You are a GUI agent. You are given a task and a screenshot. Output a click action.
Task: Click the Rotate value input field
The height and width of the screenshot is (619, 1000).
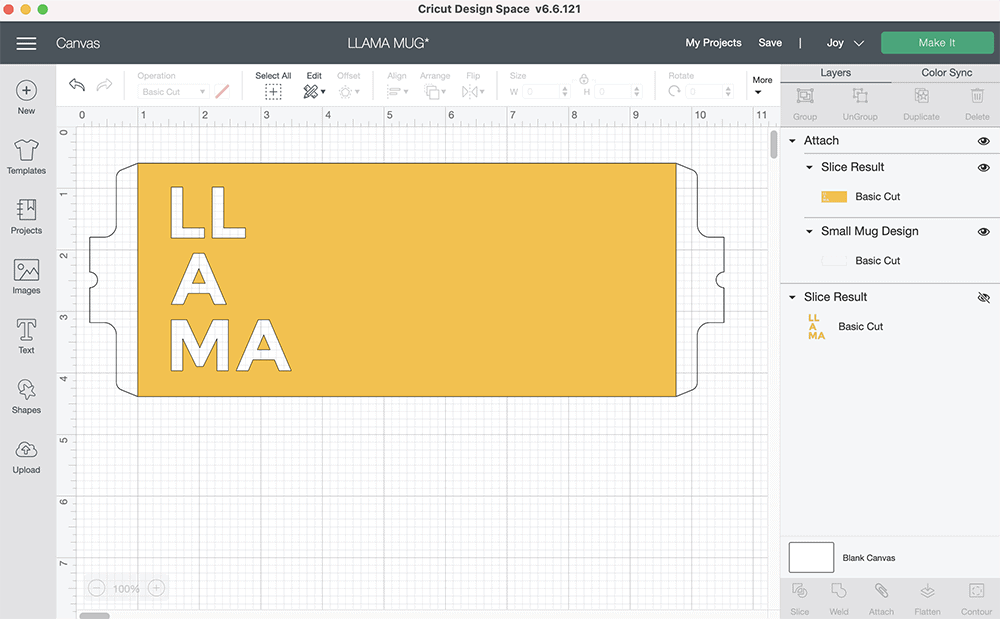pos(705,92)
